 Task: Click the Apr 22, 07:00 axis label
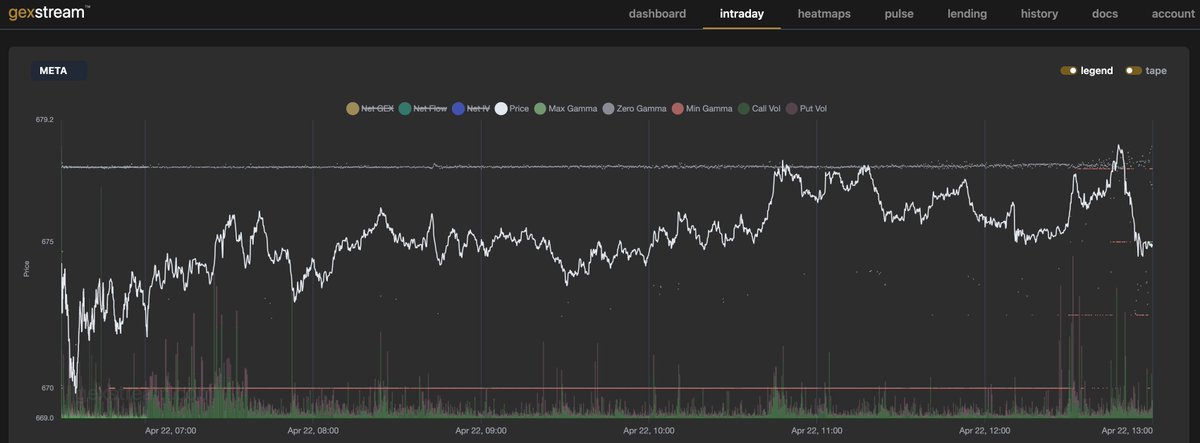(171, 432)
